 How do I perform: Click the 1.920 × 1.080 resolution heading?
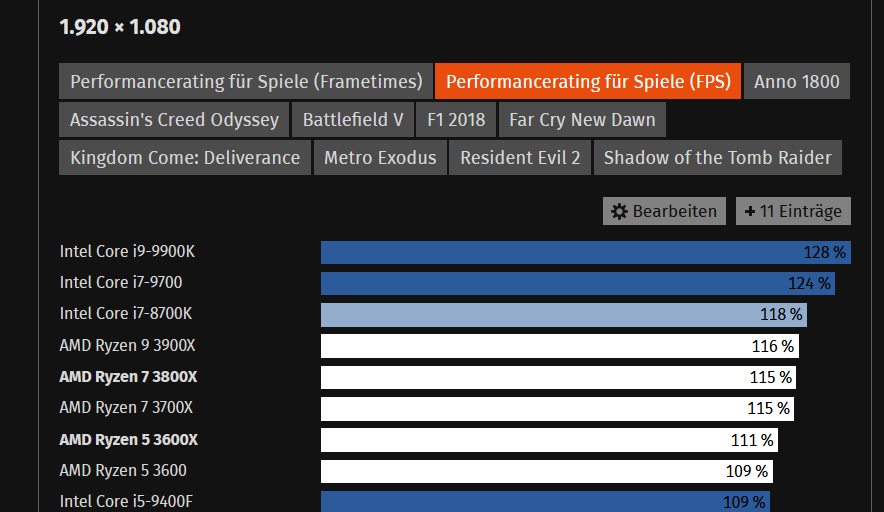(120, 27)
